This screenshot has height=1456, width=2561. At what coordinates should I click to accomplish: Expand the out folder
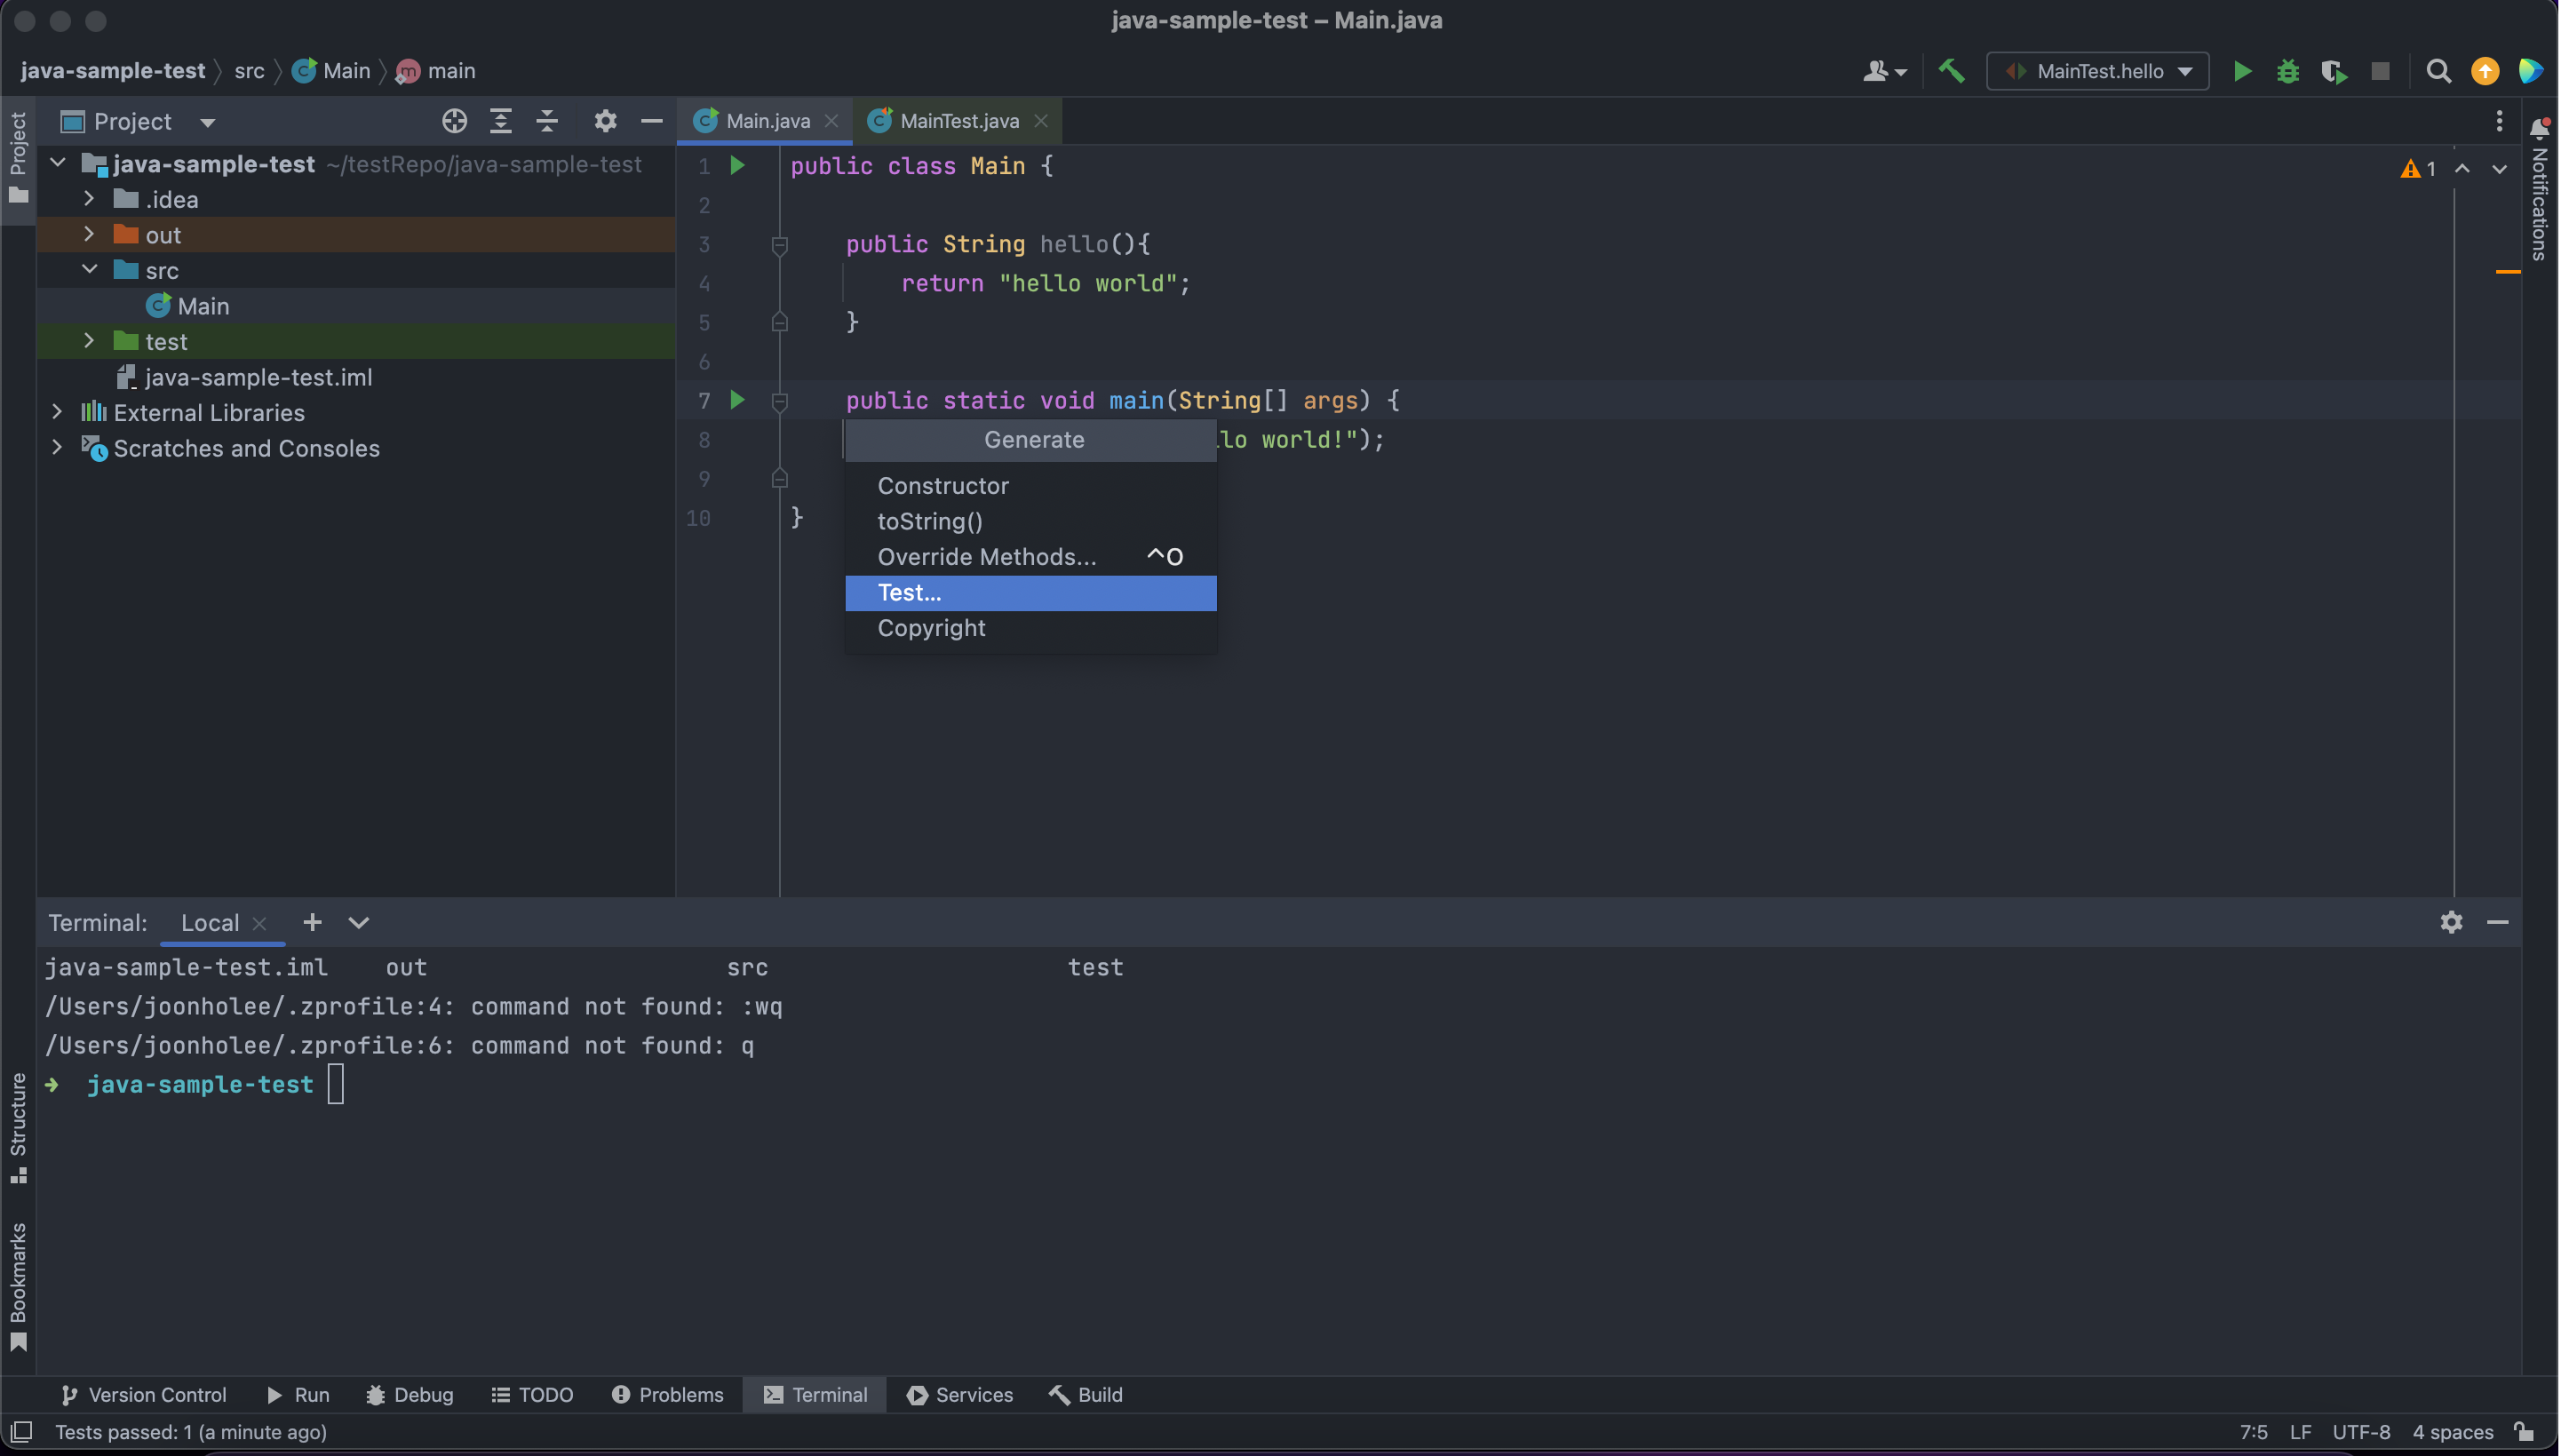(x=89, y=234)
